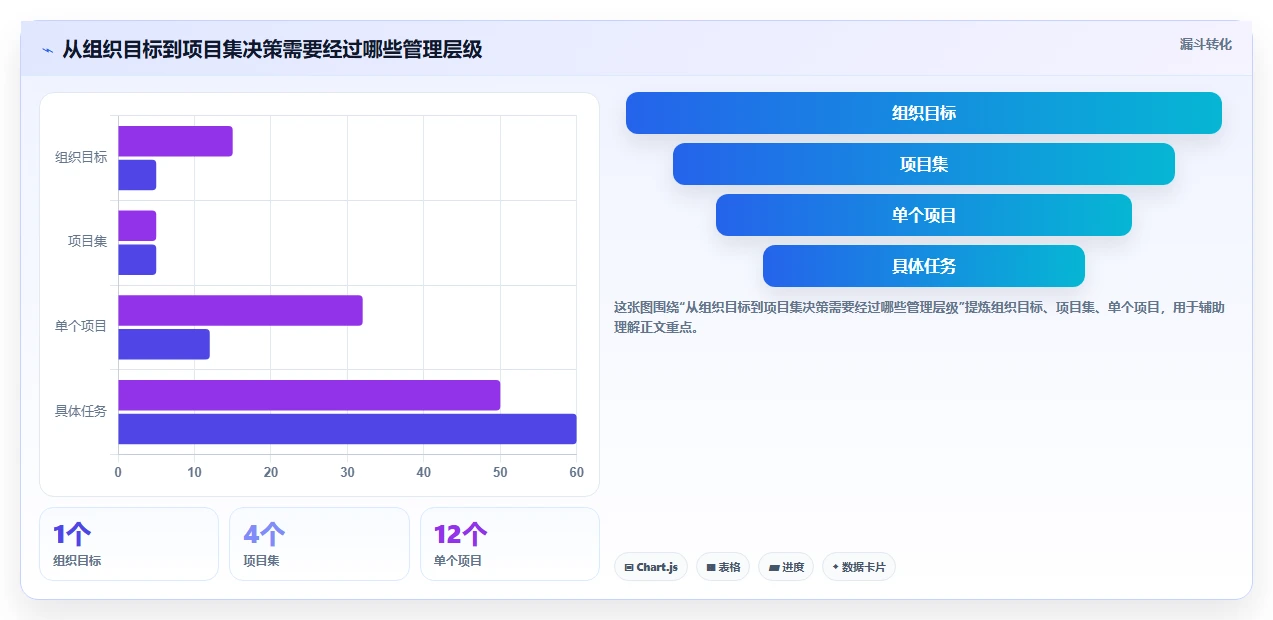Viewport: 1273px width, 620px height.
Task: Click the 进度 tag icon
Action: pos(774,567)
